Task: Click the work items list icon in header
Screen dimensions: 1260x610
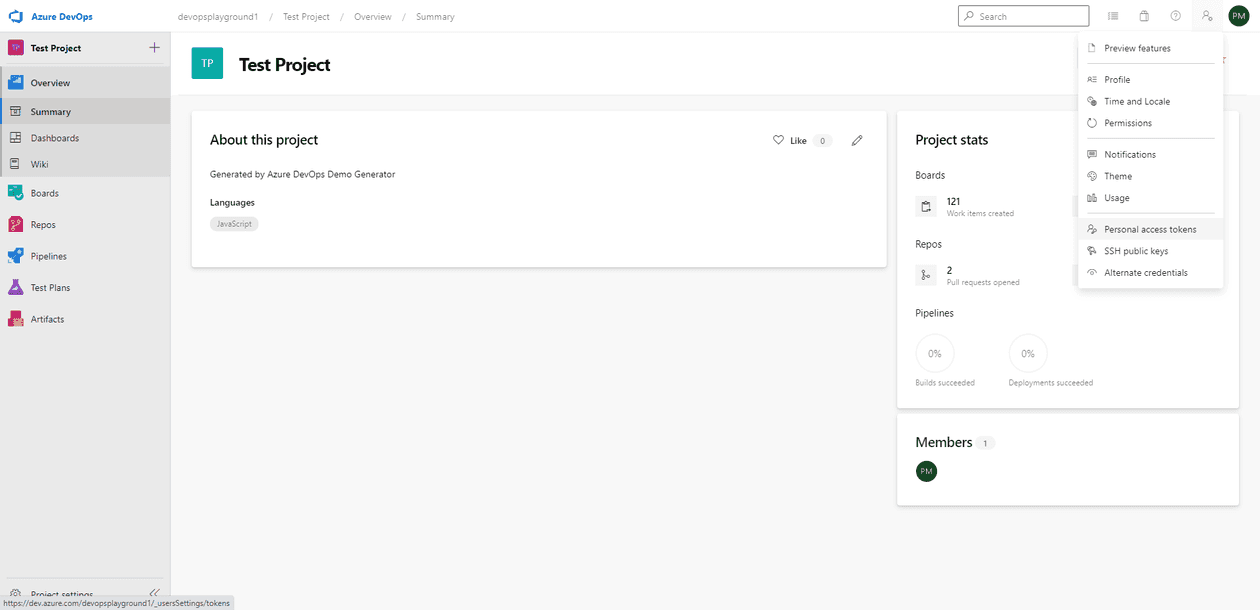Action: 1113,16
